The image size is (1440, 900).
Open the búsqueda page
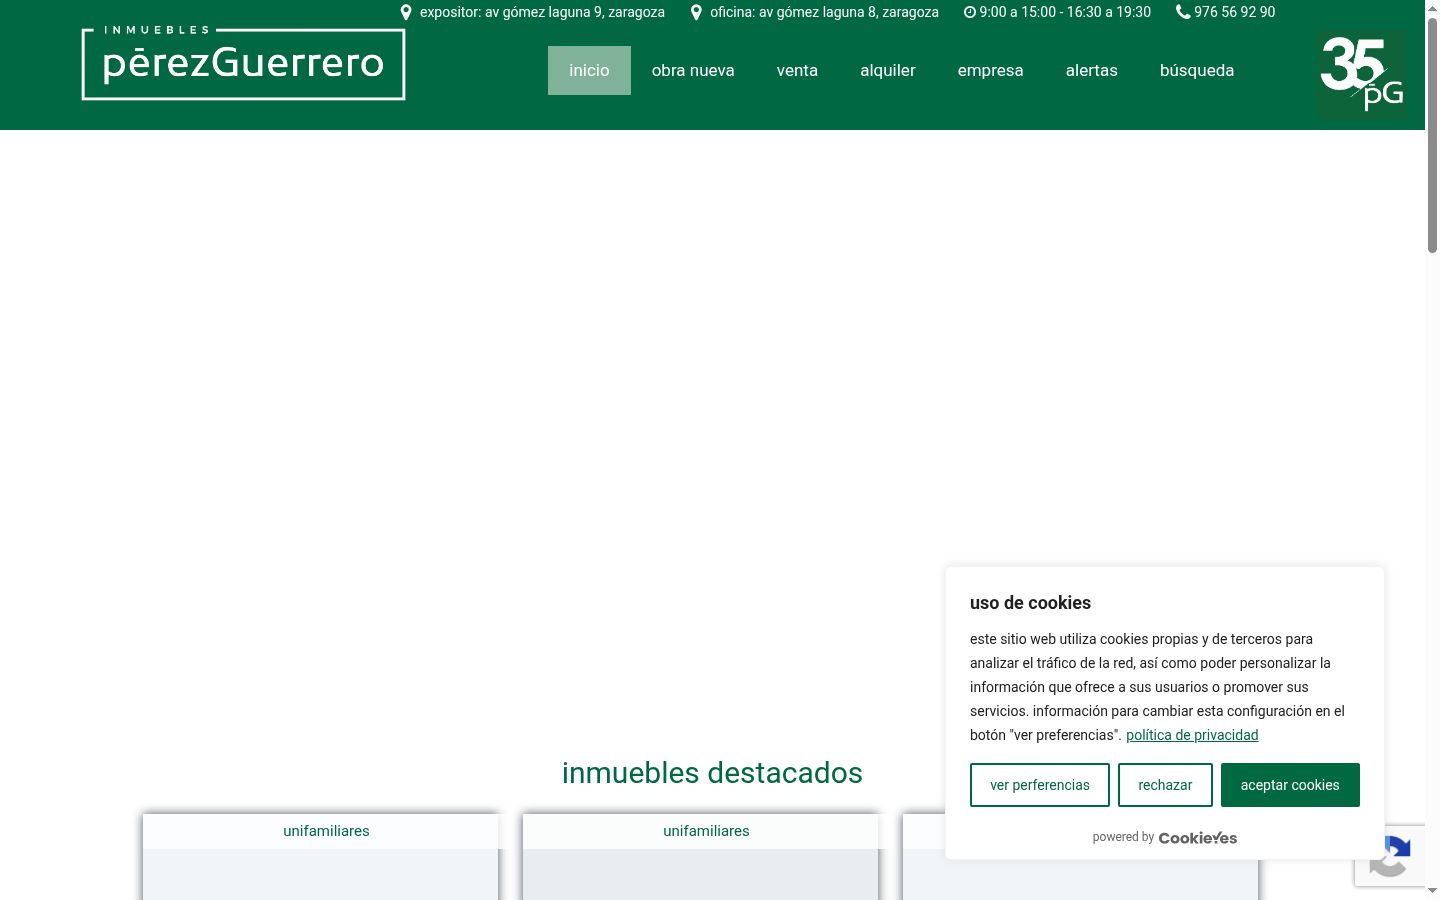[x=1197, y=70]
